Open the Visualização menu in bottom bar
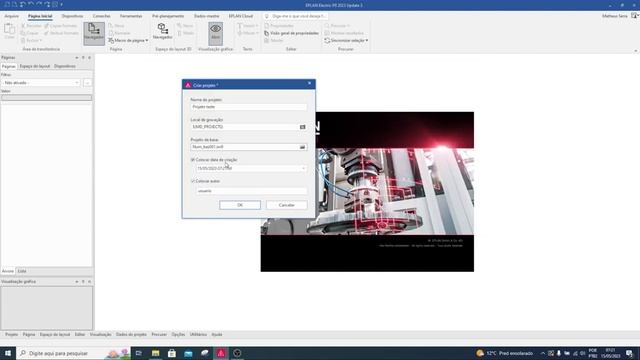The height and width of the screenshot is (360, 640). [x=100, y=334]
